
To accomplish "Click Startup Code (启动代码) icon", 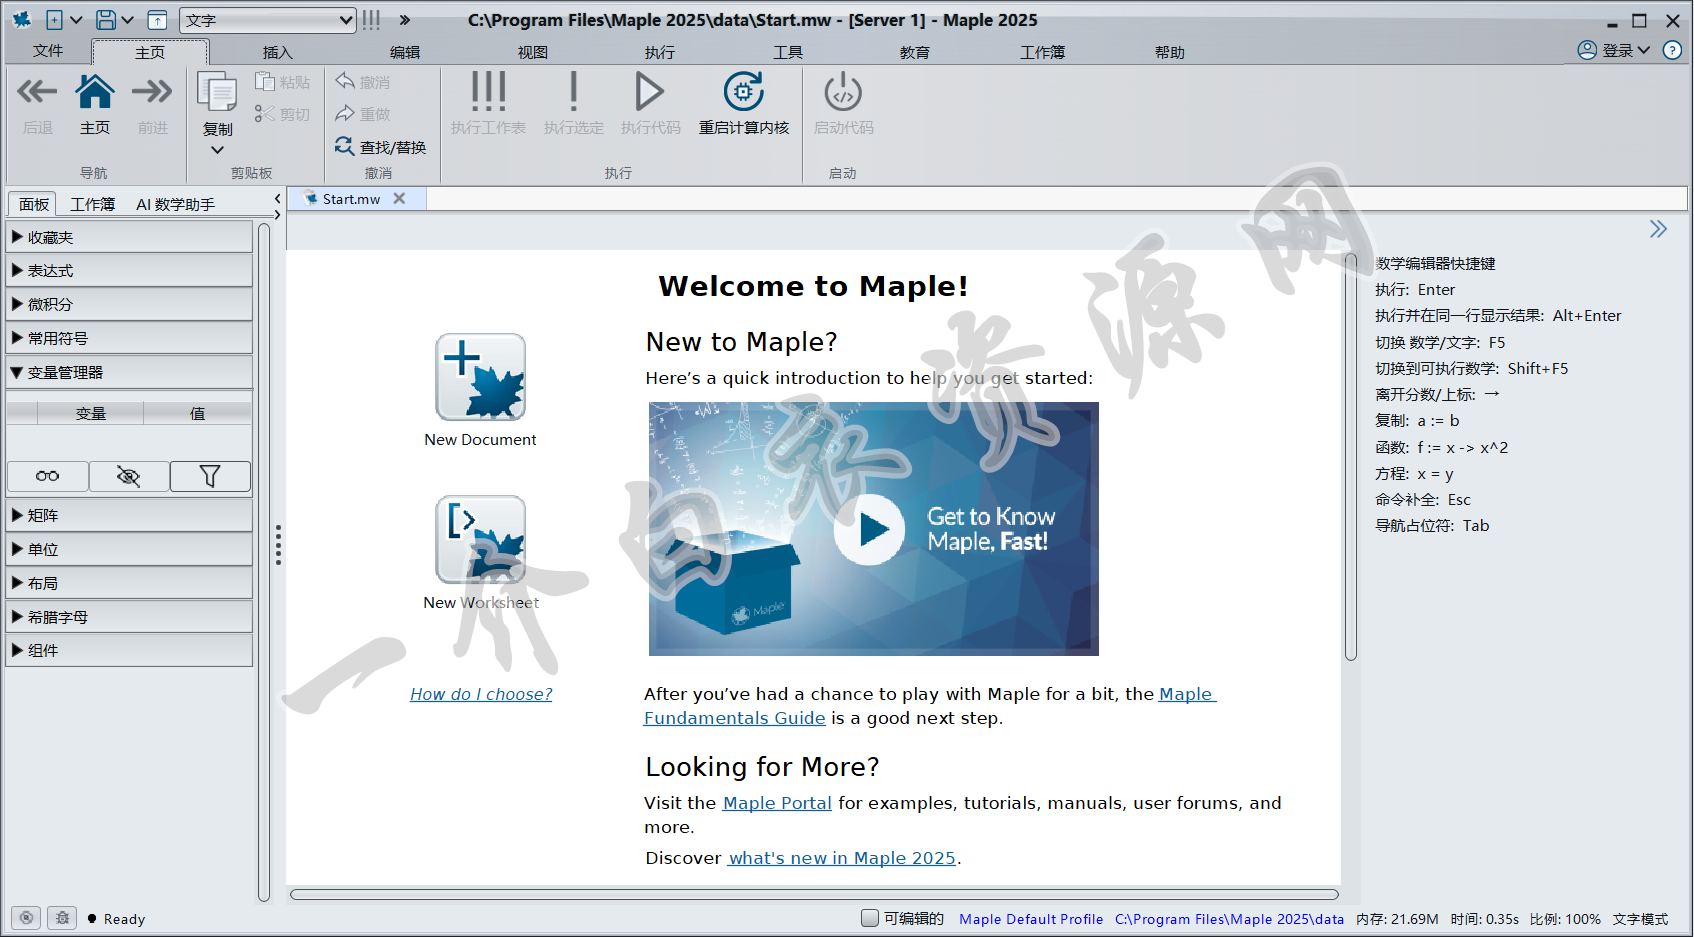I will click(843, 92).
